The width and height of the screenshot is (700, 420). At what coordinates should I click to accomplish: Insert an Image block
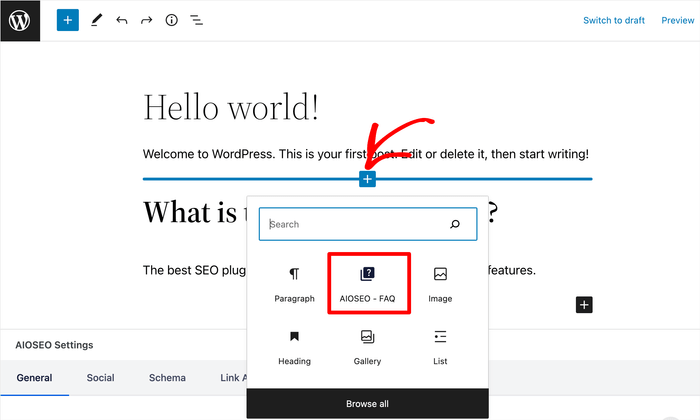[440, 284]
